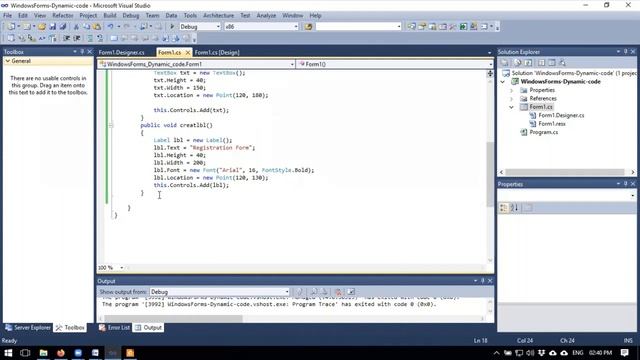Open the Windows Start menu
640x360 pixels.
[x=8, y=353]
